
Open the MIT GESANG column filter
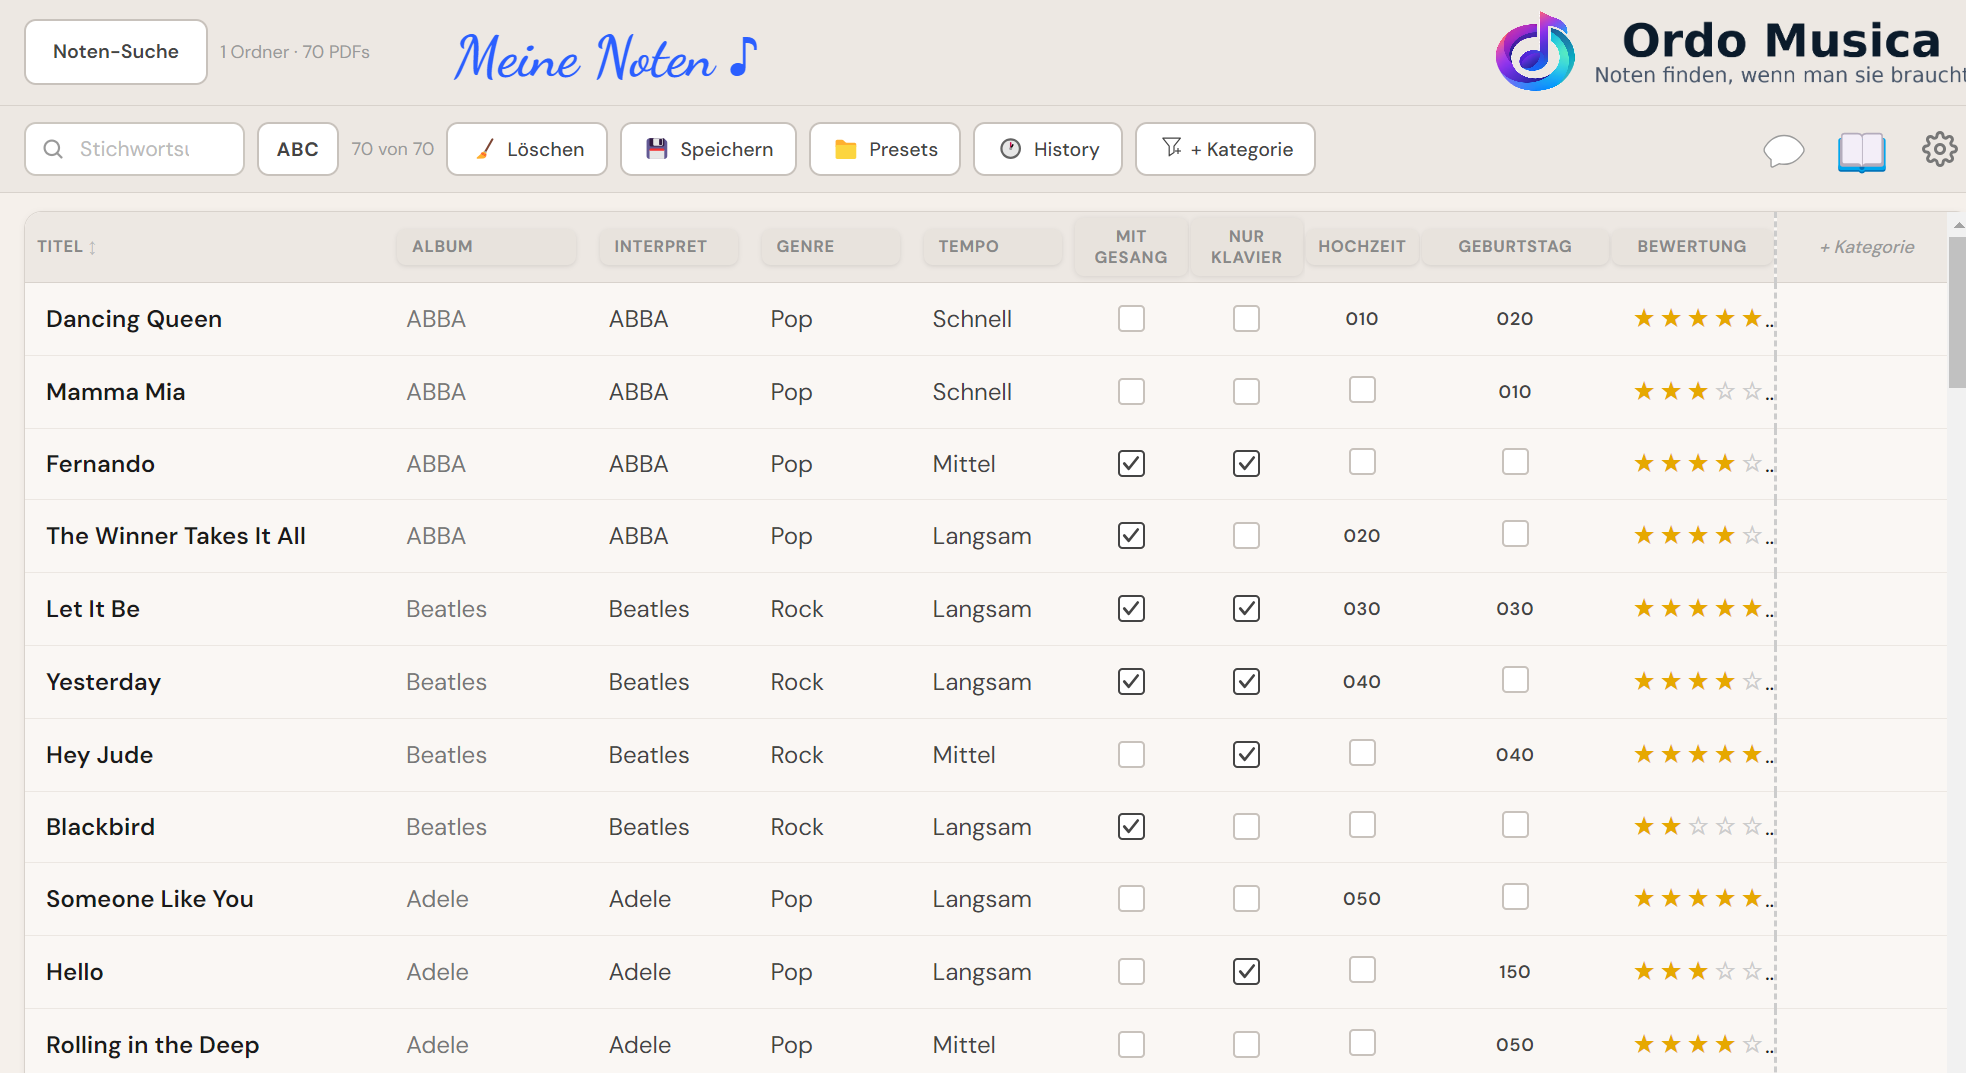(1131, 247)
